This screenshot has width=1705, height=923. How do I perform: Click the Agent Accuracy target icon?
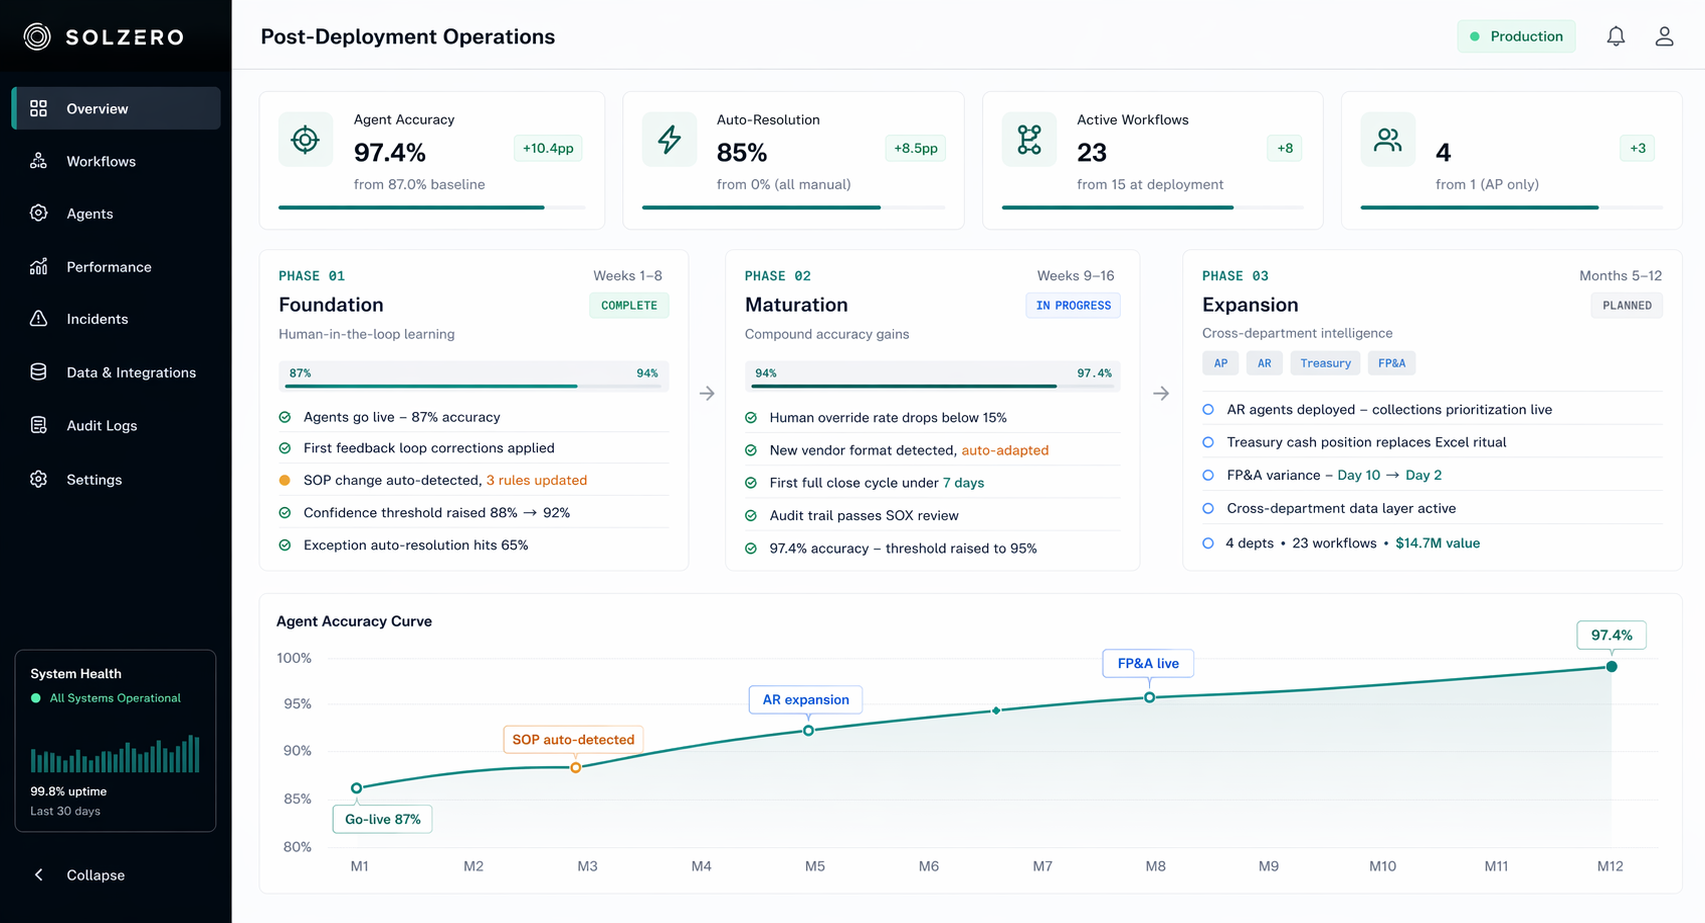click(x=305, y=140)
